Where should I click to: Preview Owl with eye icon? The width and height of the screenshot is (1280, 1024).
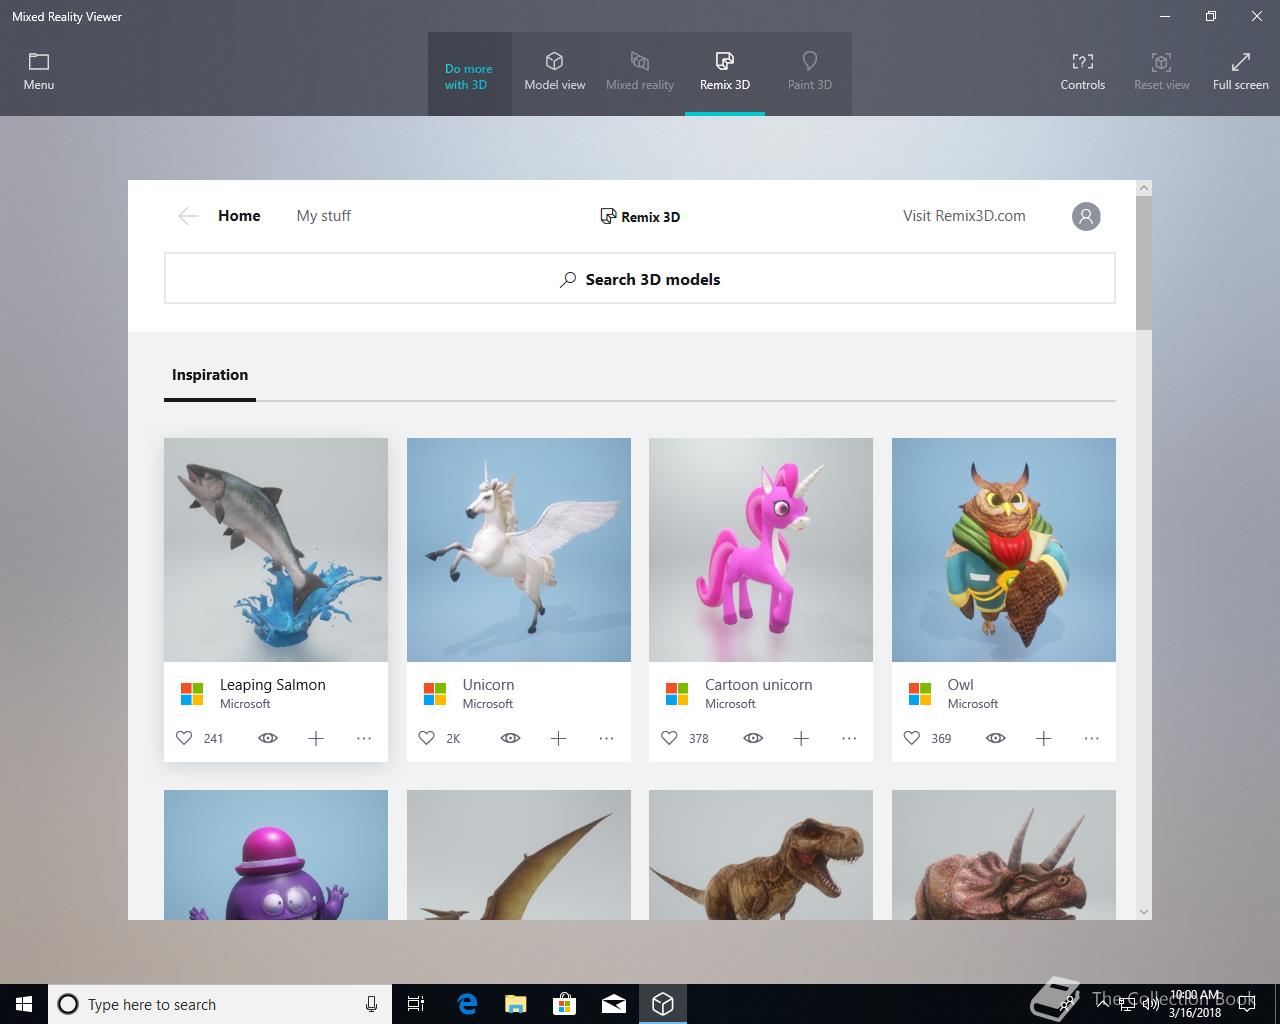point(996,738)
